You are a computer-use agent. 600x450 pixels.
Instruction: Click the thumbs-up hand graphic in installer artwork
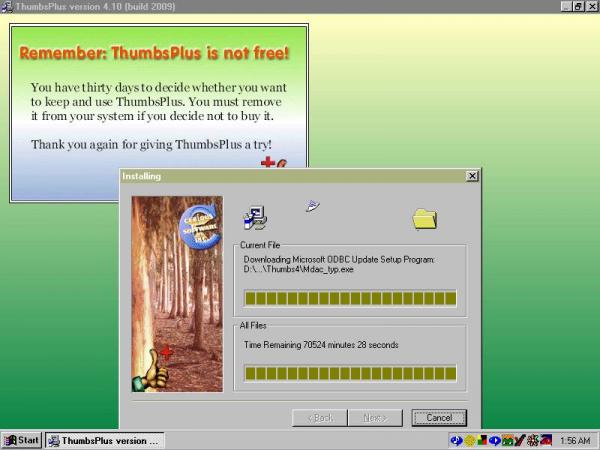click(x=150, y=372)
